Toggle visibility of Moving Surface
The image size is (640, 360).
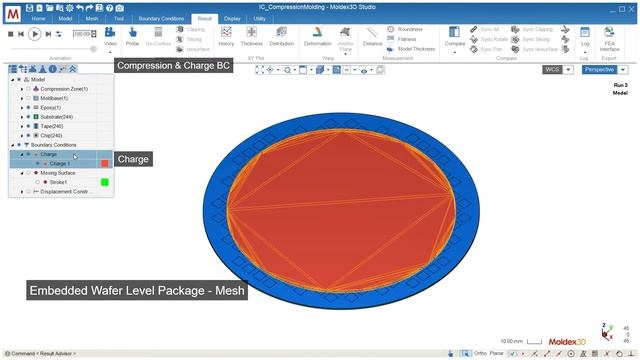tap(28, 173)
